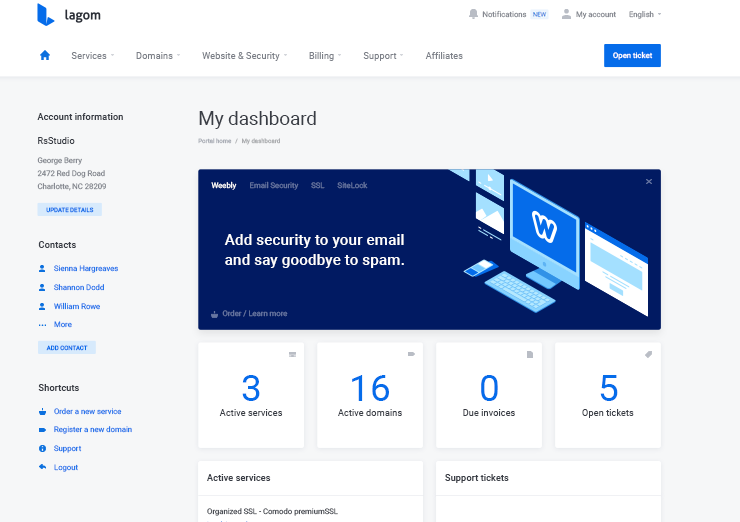
Task: Switch to the SSL banner tab
Action: click(318, 185)
